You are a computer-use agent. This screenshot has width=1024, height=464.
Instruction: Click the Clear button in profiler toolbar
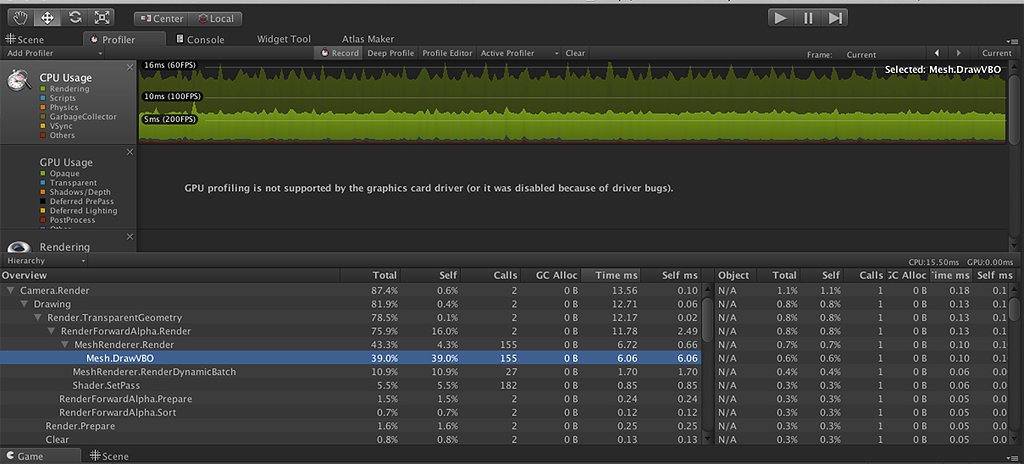pos(575,53)
